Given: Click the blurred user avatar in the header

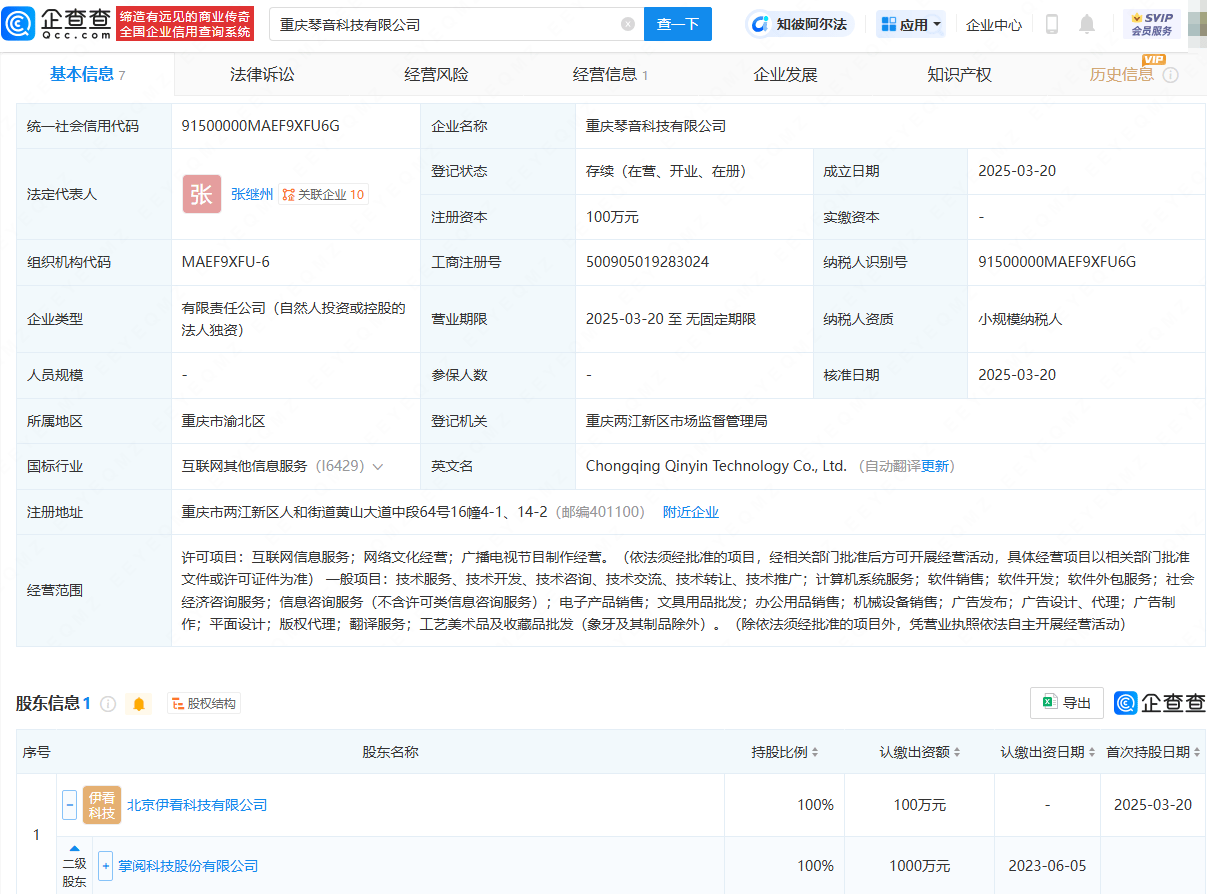Looking at the screenshot, I should (1197, 24).
